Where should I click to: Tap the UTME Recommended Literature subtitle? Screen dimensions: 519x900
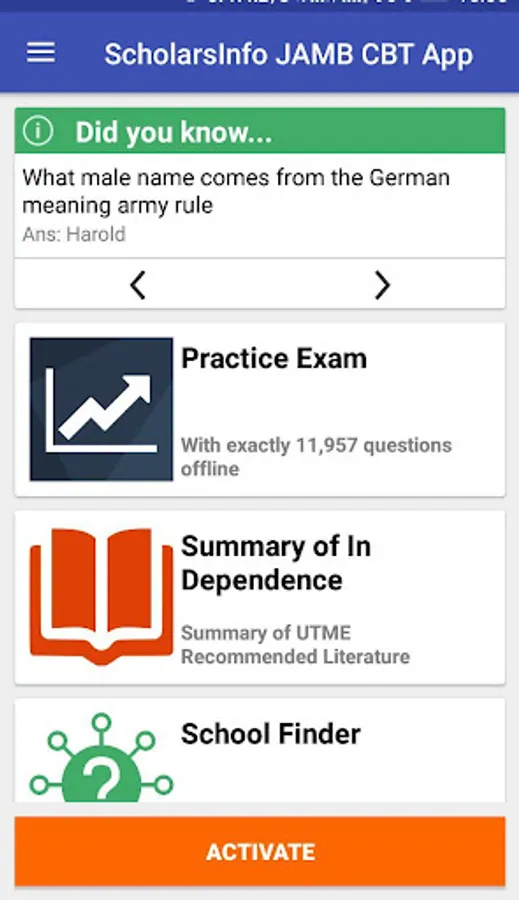point(296,645)
